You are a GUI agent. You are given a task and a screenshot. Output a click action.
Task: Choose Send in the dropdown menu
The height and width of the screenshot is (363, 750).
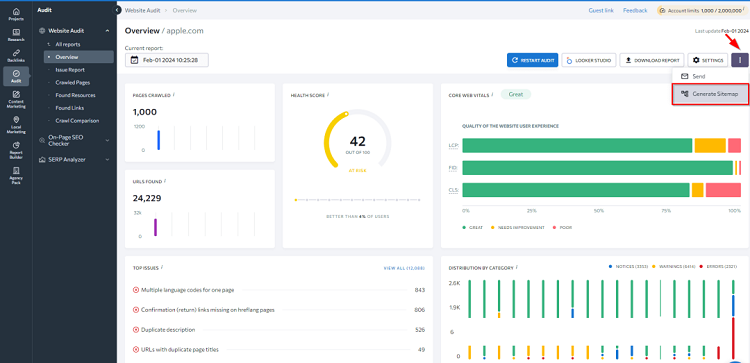(x=710, y=76)
